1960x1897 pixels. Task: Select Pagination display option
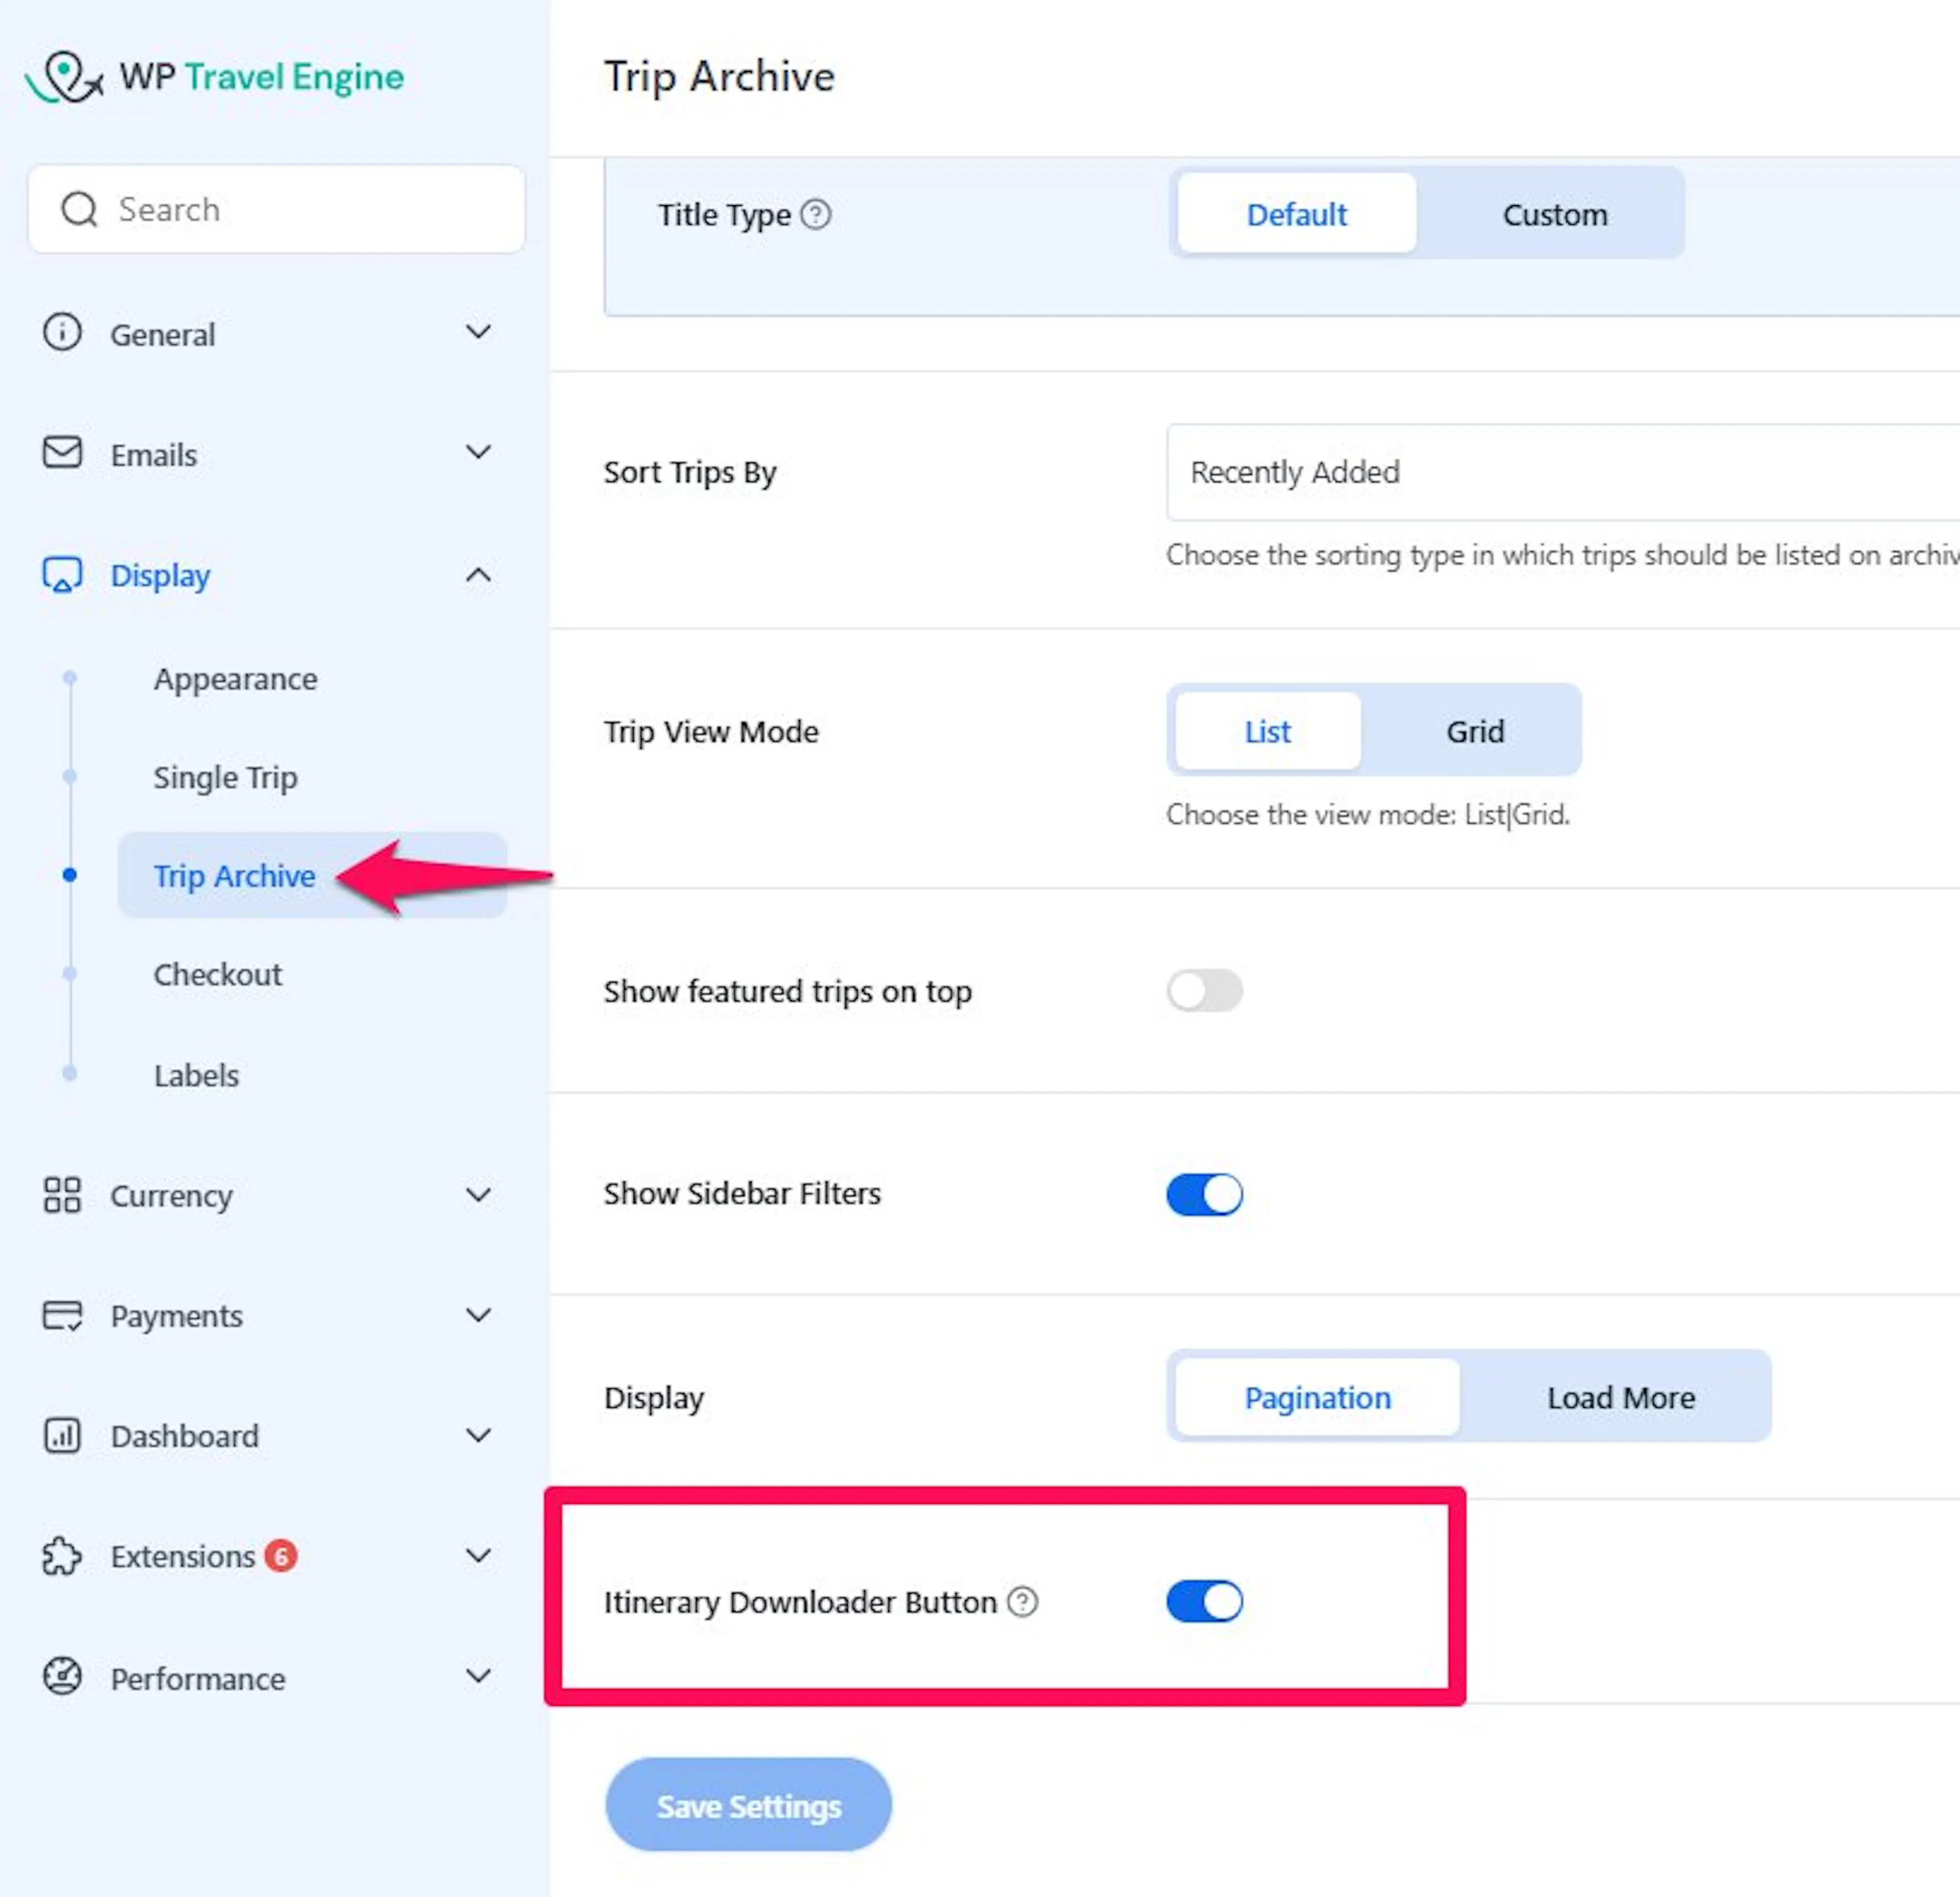coord(1317,1396)
